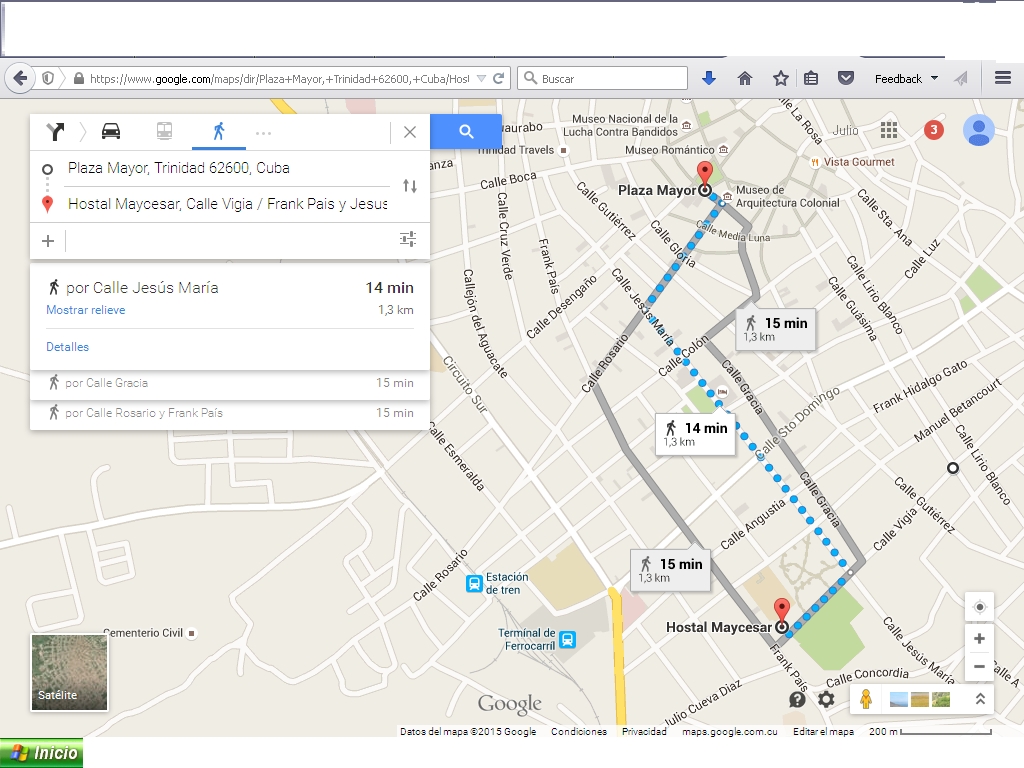Click the my location button
This screenshot has height=768, width=1024.
pyautogui.click(x=980, y=607)
